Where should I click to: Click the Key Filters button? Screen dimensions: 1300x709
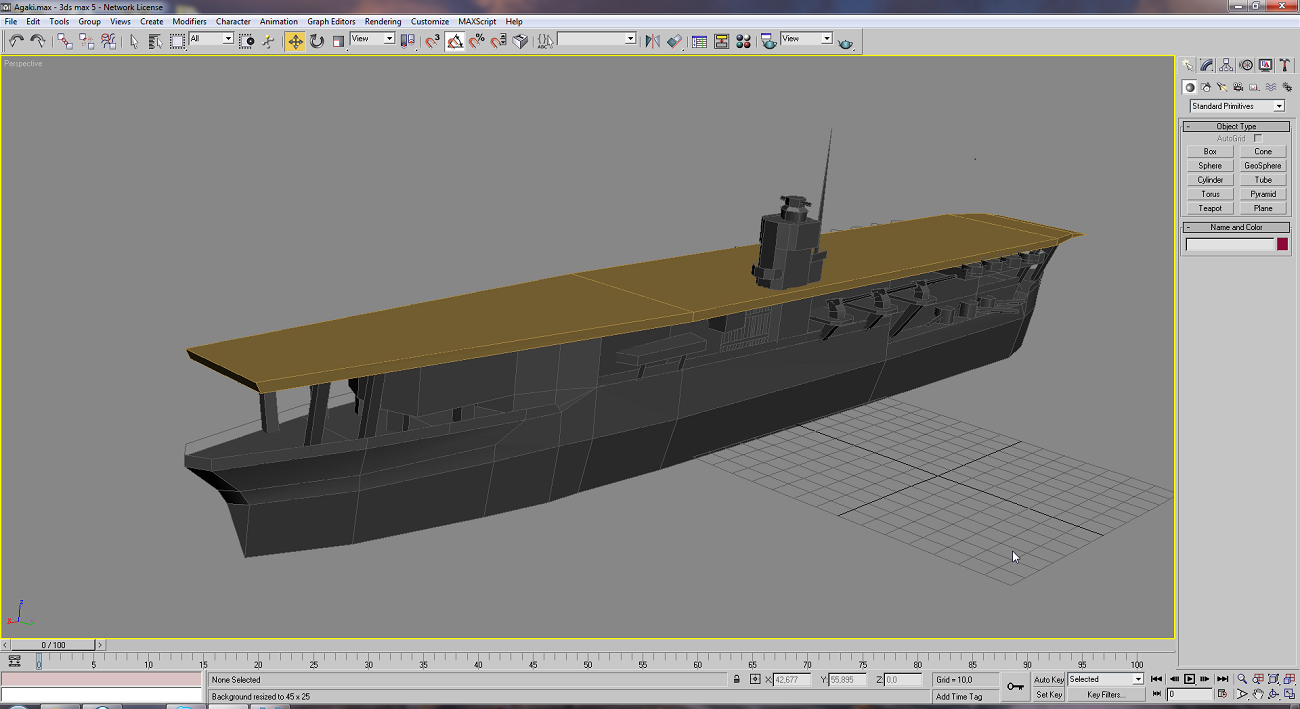(x=1105, y=694)
